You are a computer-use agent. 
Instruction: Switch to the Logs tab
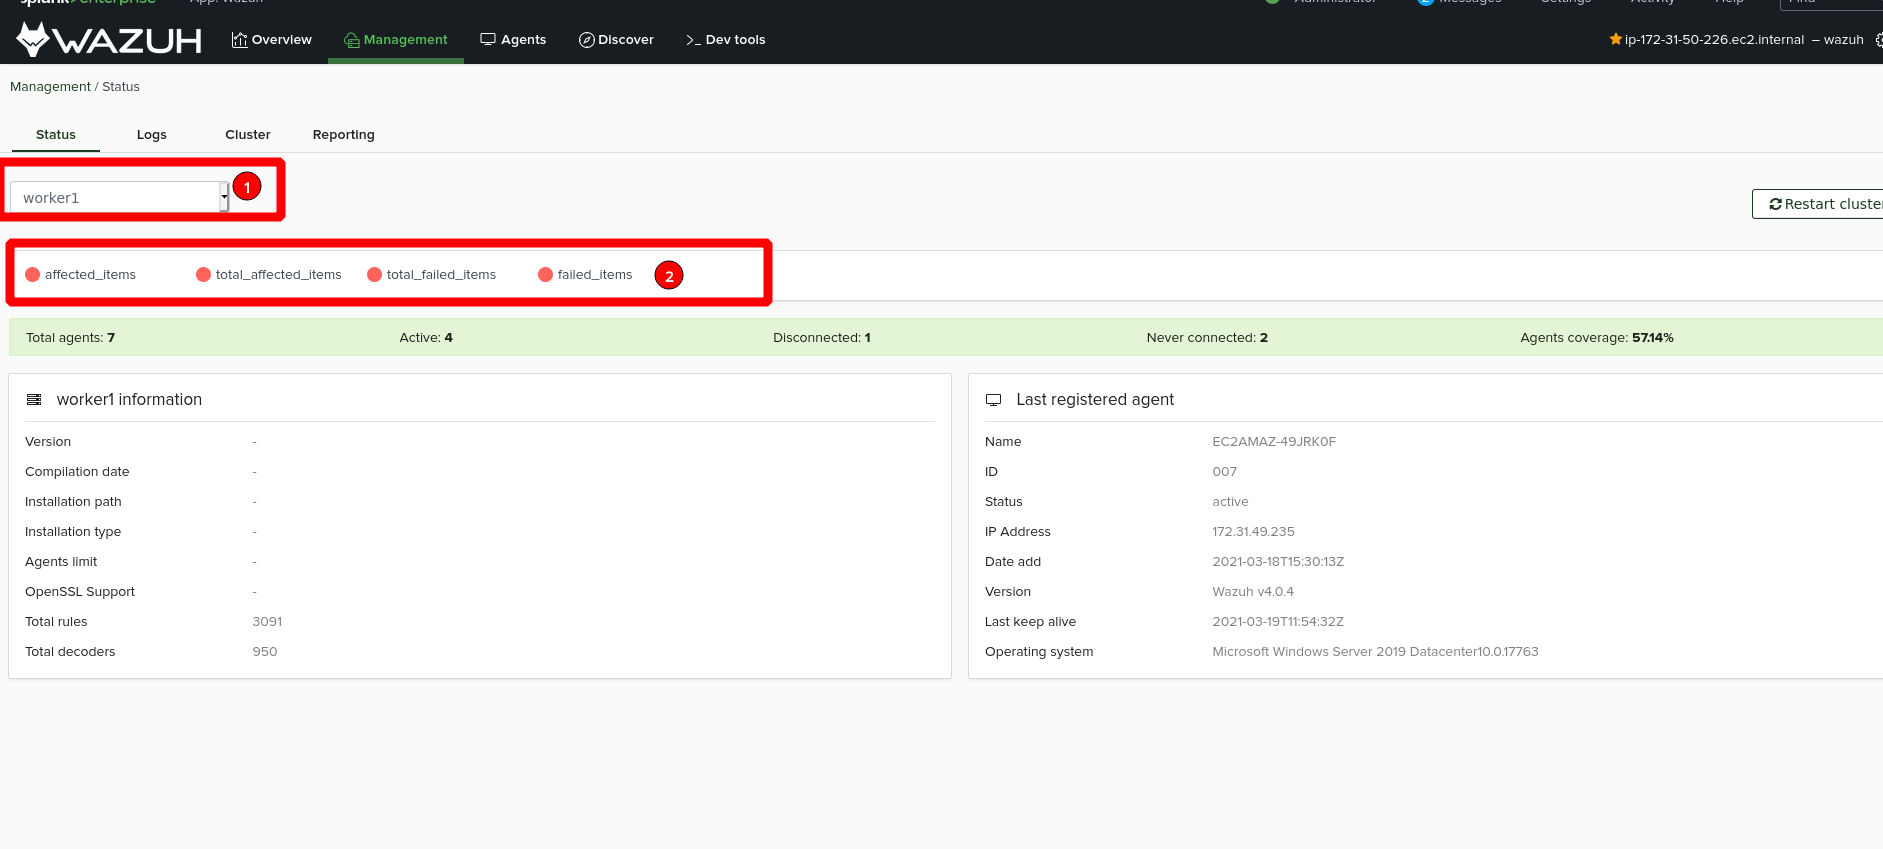tap(152, 135)
